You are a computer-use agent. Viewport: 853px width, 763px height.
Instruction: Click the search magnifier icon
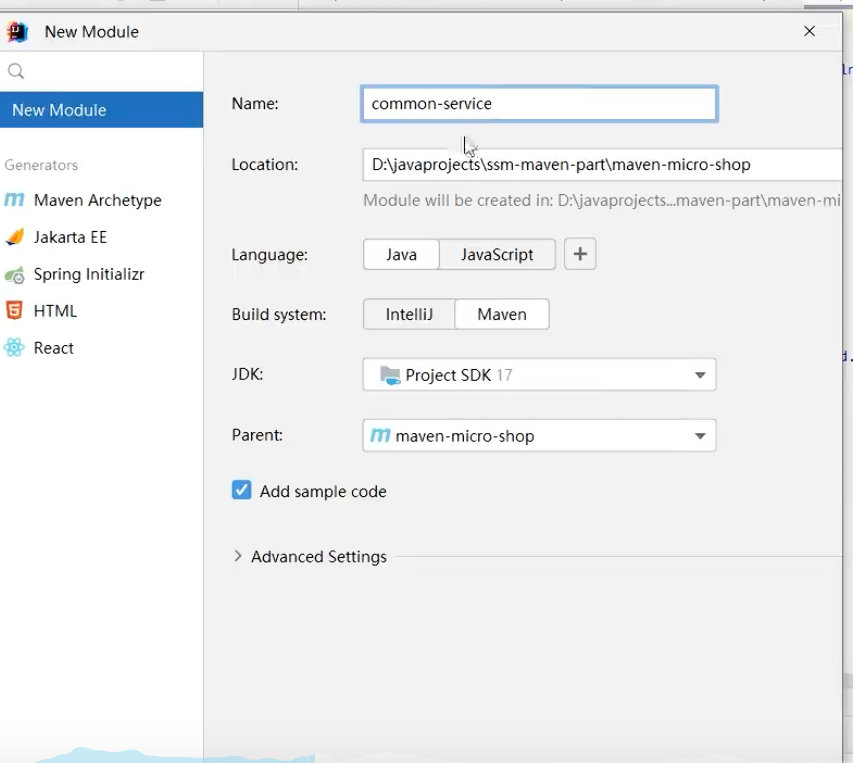point(16,71)
